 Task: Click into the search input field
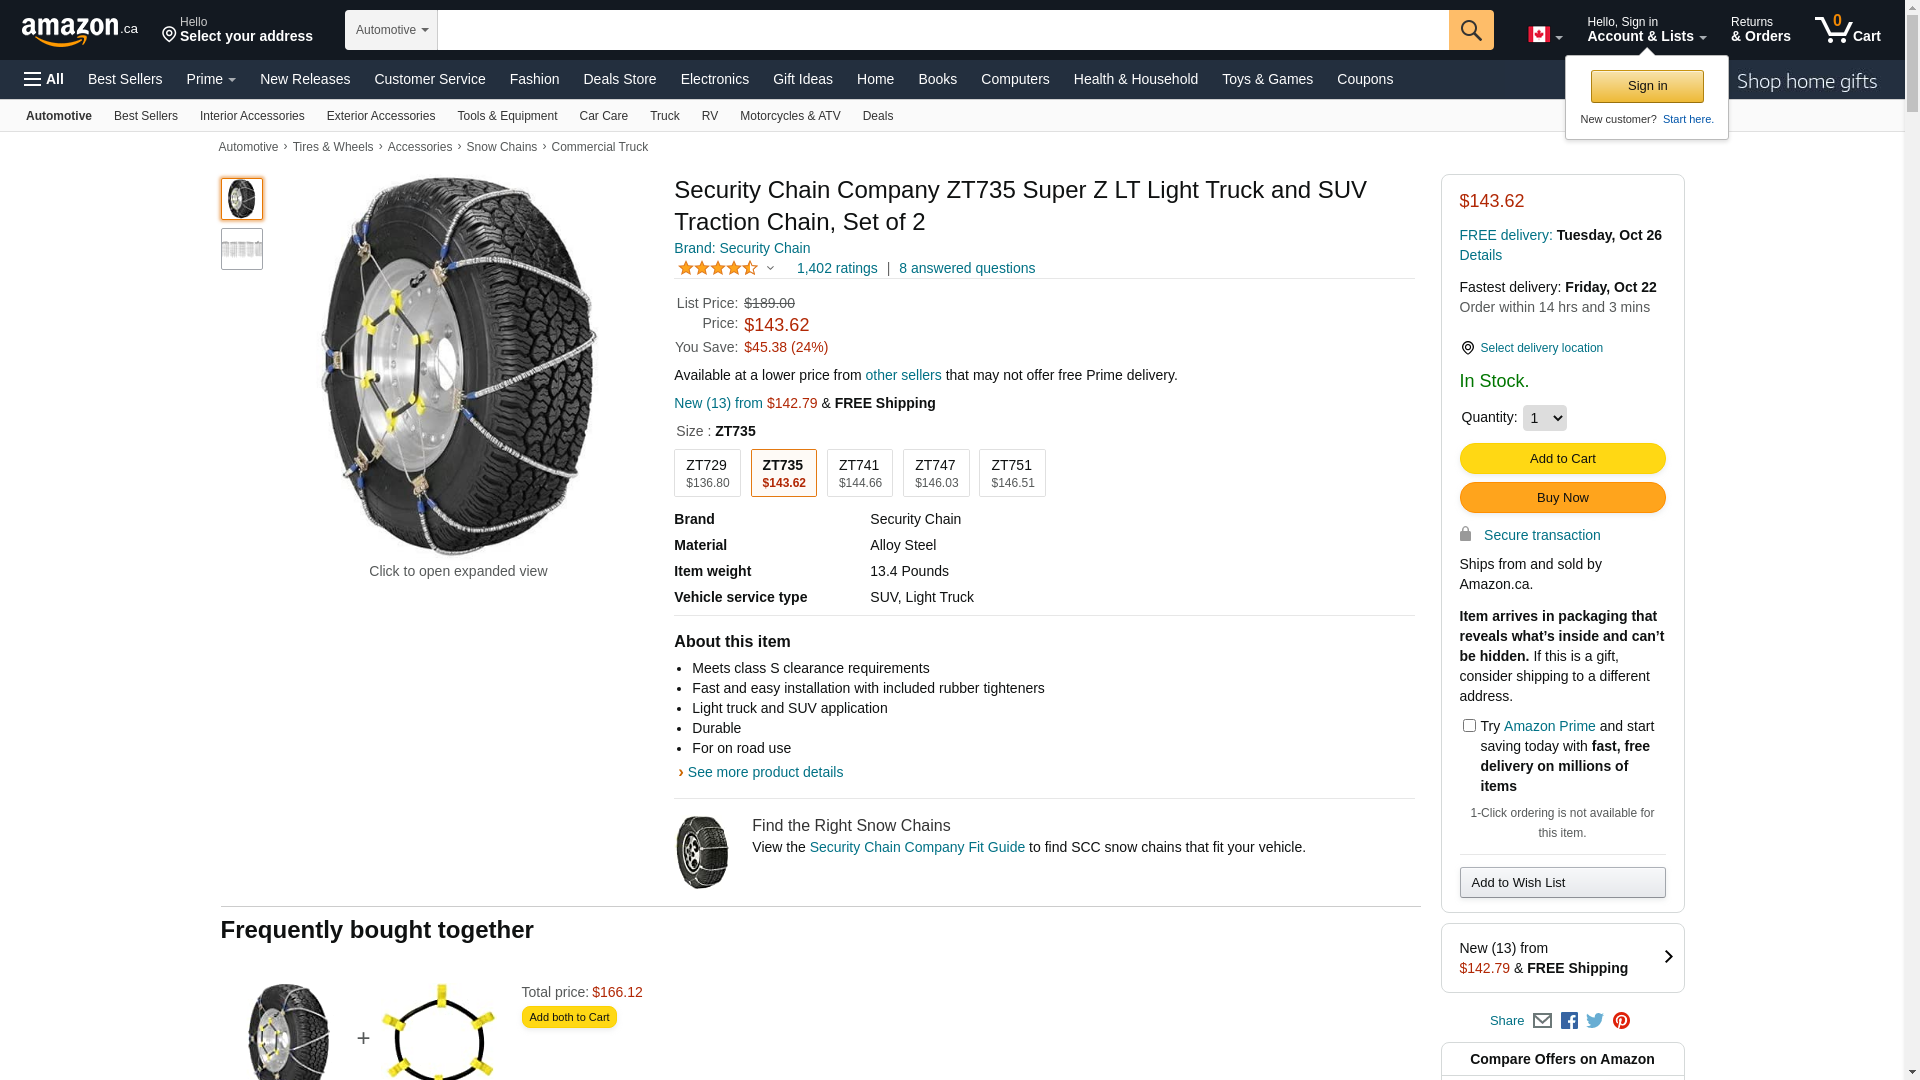pos(942,30)
